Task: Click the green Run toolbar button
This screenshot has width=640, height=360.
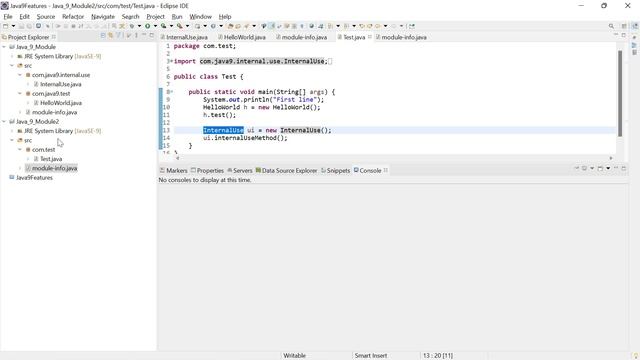Action: [148, 26]
